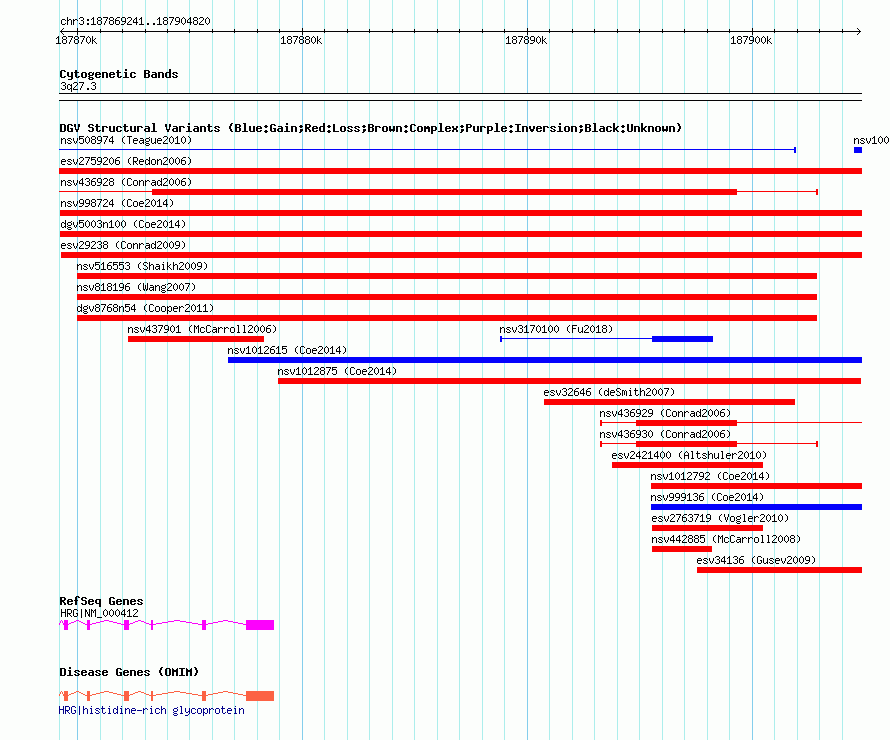This screenshot has height=740, width=890.
Task: Click the nsv999136 blue gain bar
Action: tap(756, 507)
